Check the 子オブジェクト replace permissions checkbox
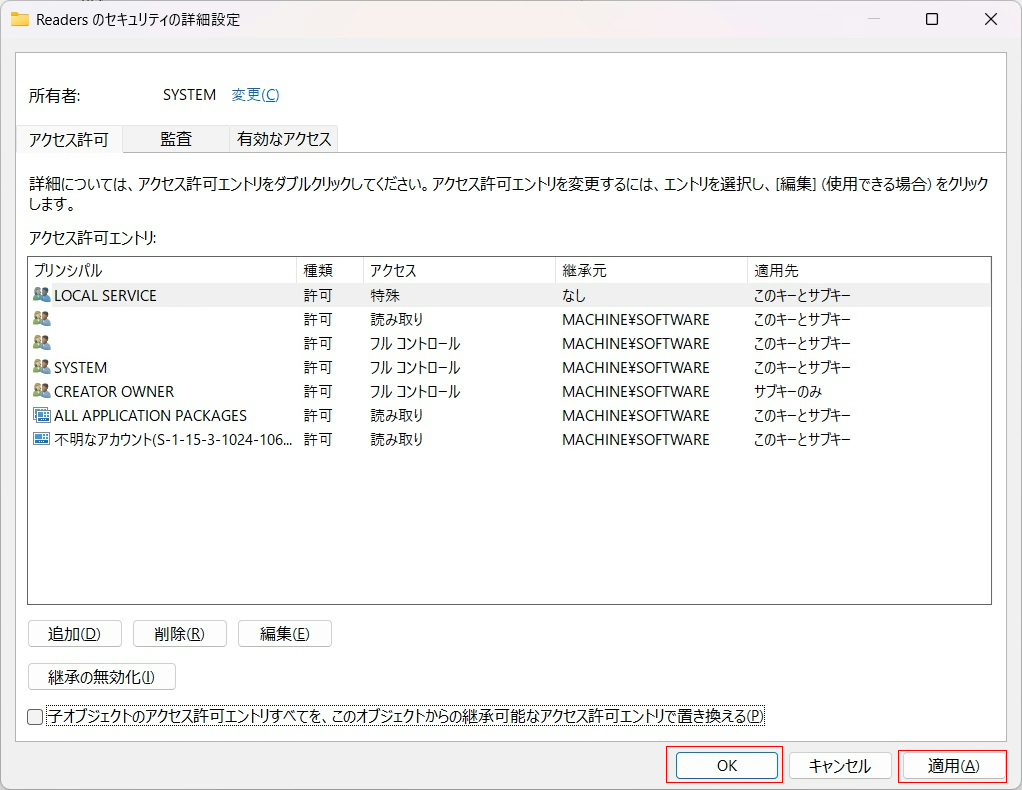Screen dimensions: 1022x790 (35, 717)
